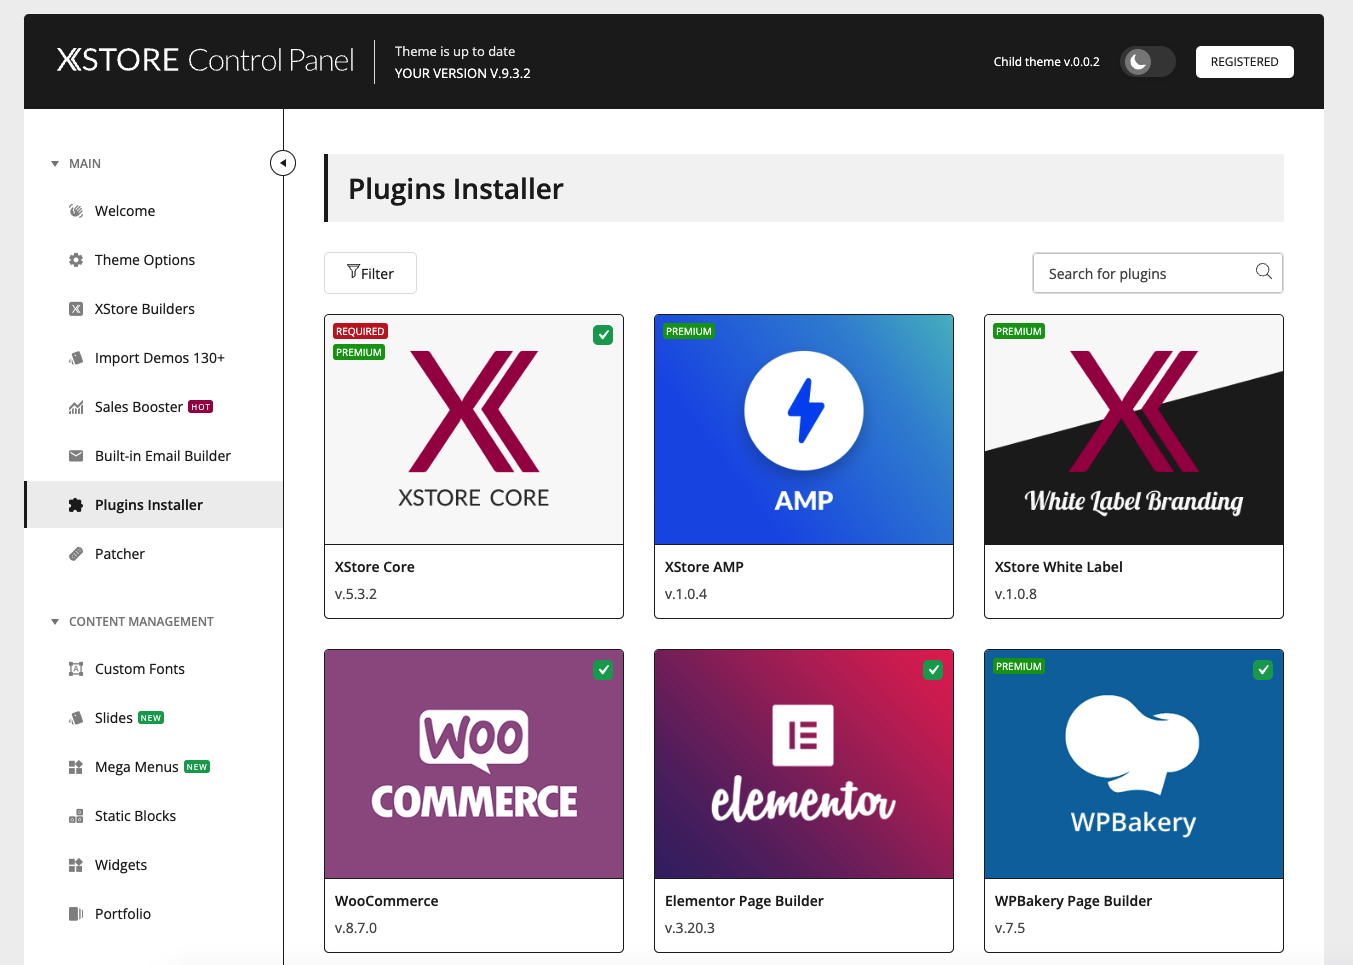
Task: Click the XStore Builders icon
Action: point(76,309)
